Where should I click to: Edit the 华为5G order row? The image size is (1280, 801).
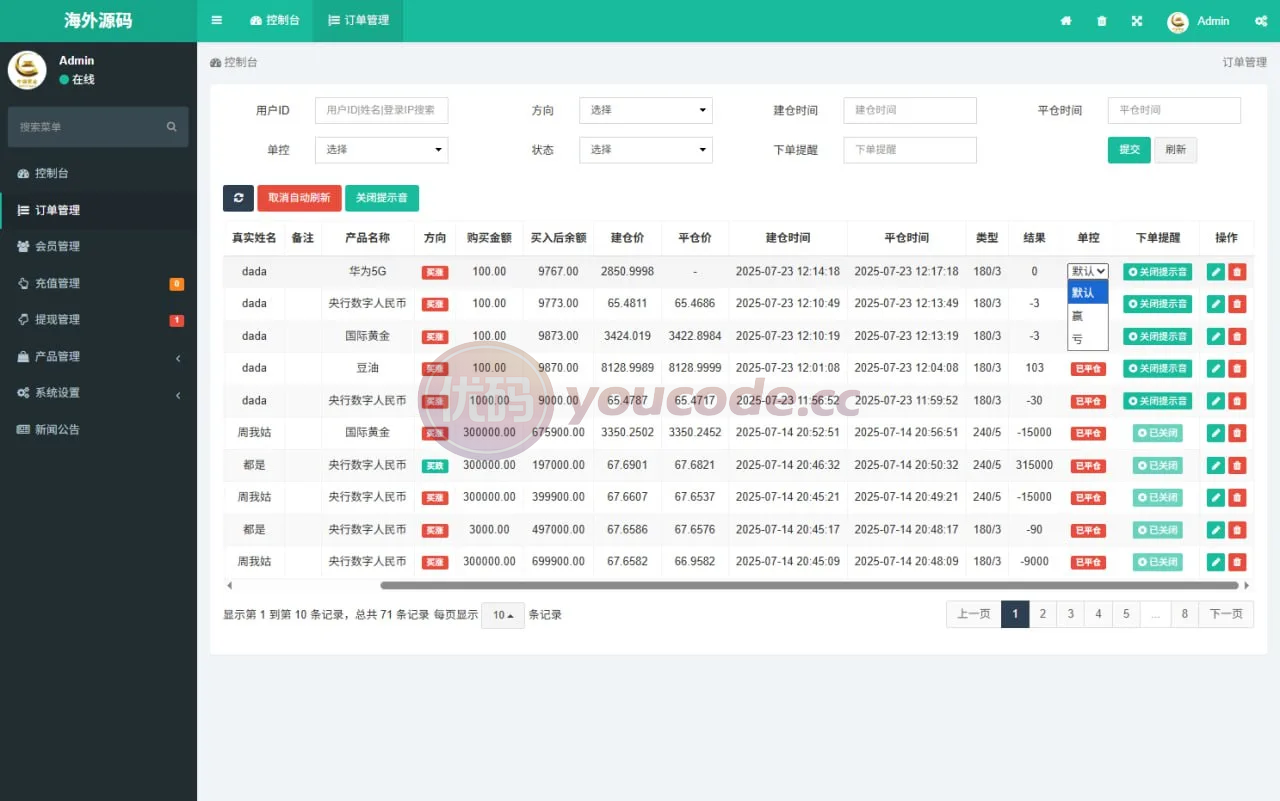[x=1216, y=272]
